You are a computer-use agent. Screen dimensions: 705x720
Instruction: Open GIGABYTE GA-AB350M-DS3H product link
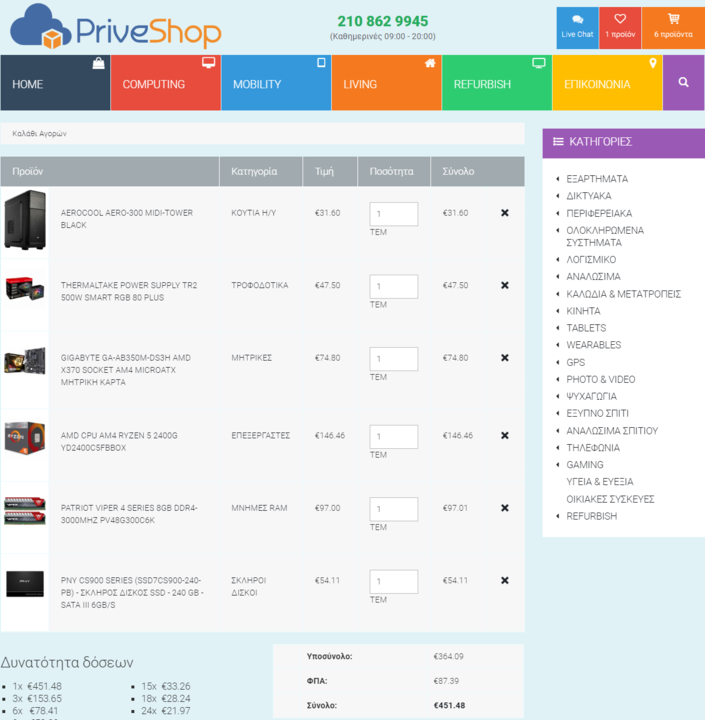[126, 370]
